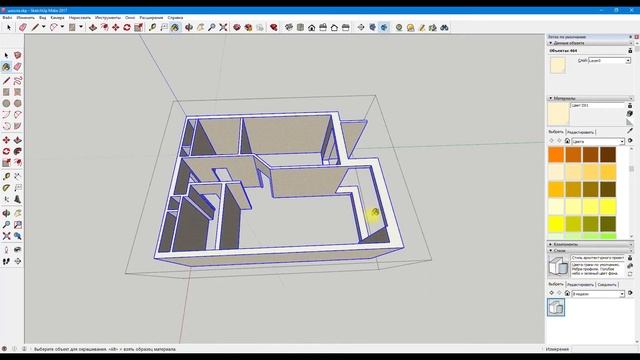Screen dimensions: 640x360
Task: Click the Iso house view icon
Action: [289, 27]
